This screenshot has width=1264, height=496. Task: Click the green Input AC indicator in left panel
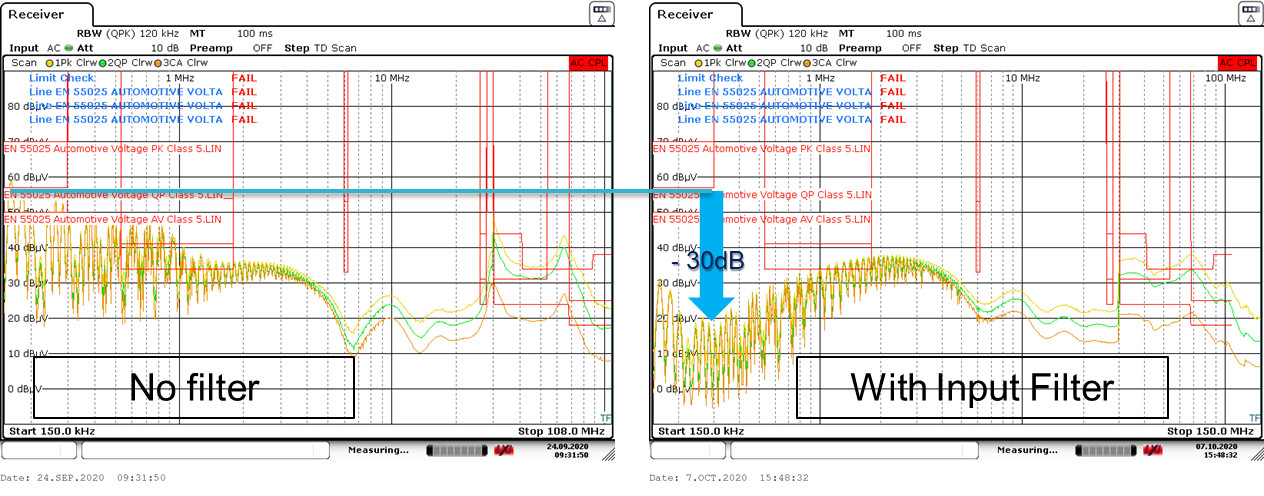click(68, 48)
